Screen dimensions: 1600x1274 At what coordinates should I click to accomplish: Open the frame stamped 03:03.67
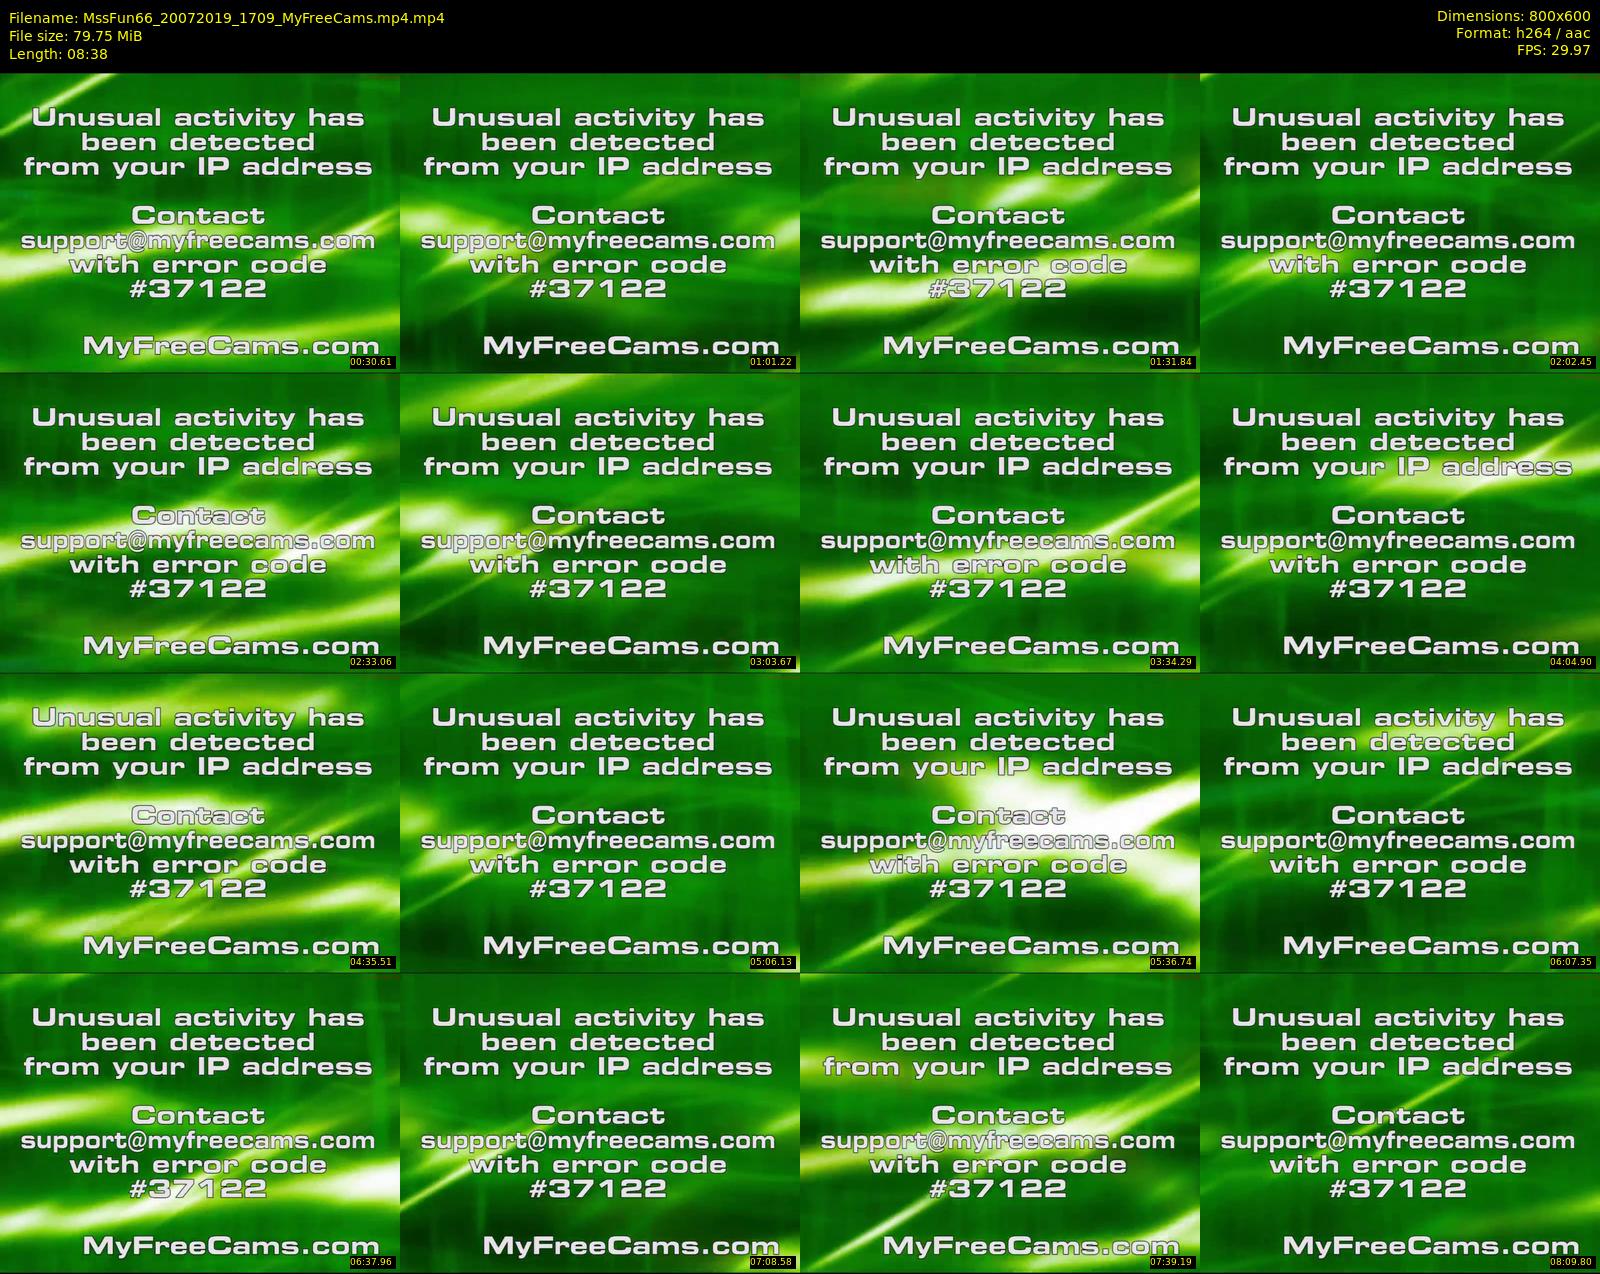599,522
